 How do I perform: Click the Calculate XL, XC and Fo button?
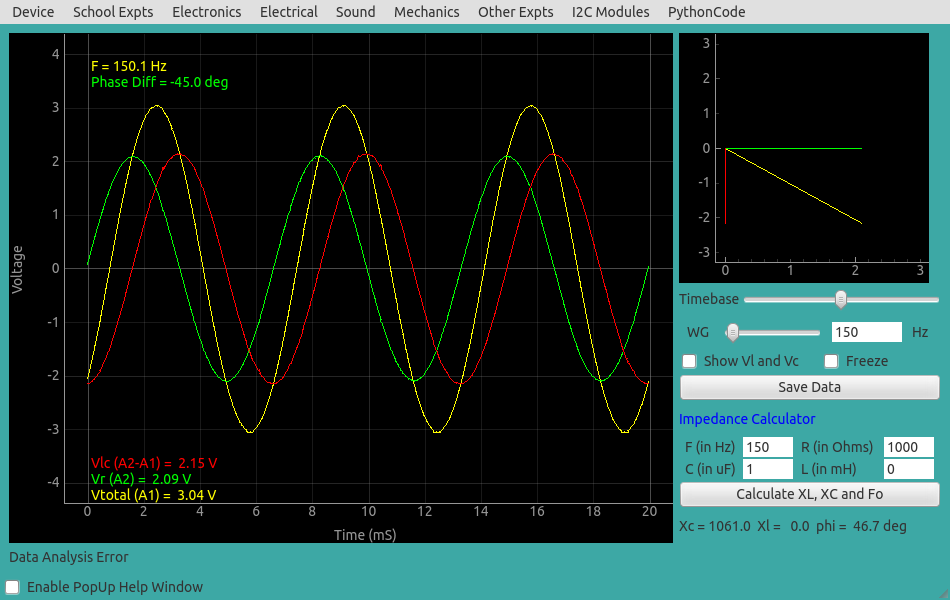809,494
